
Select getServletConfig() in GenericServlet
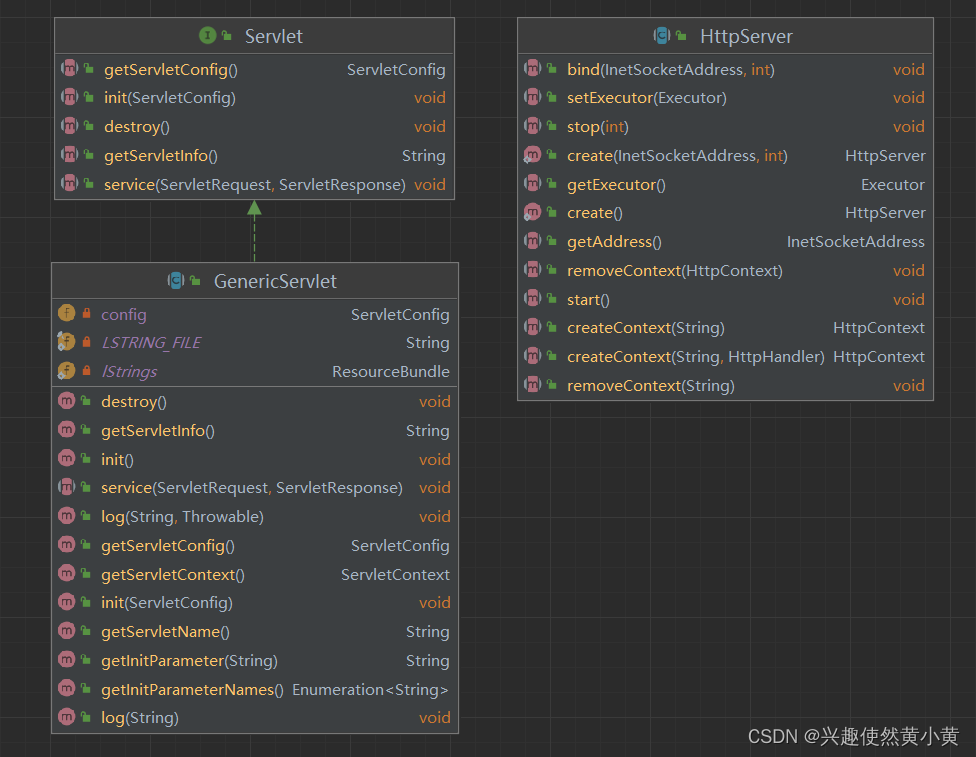167,545
